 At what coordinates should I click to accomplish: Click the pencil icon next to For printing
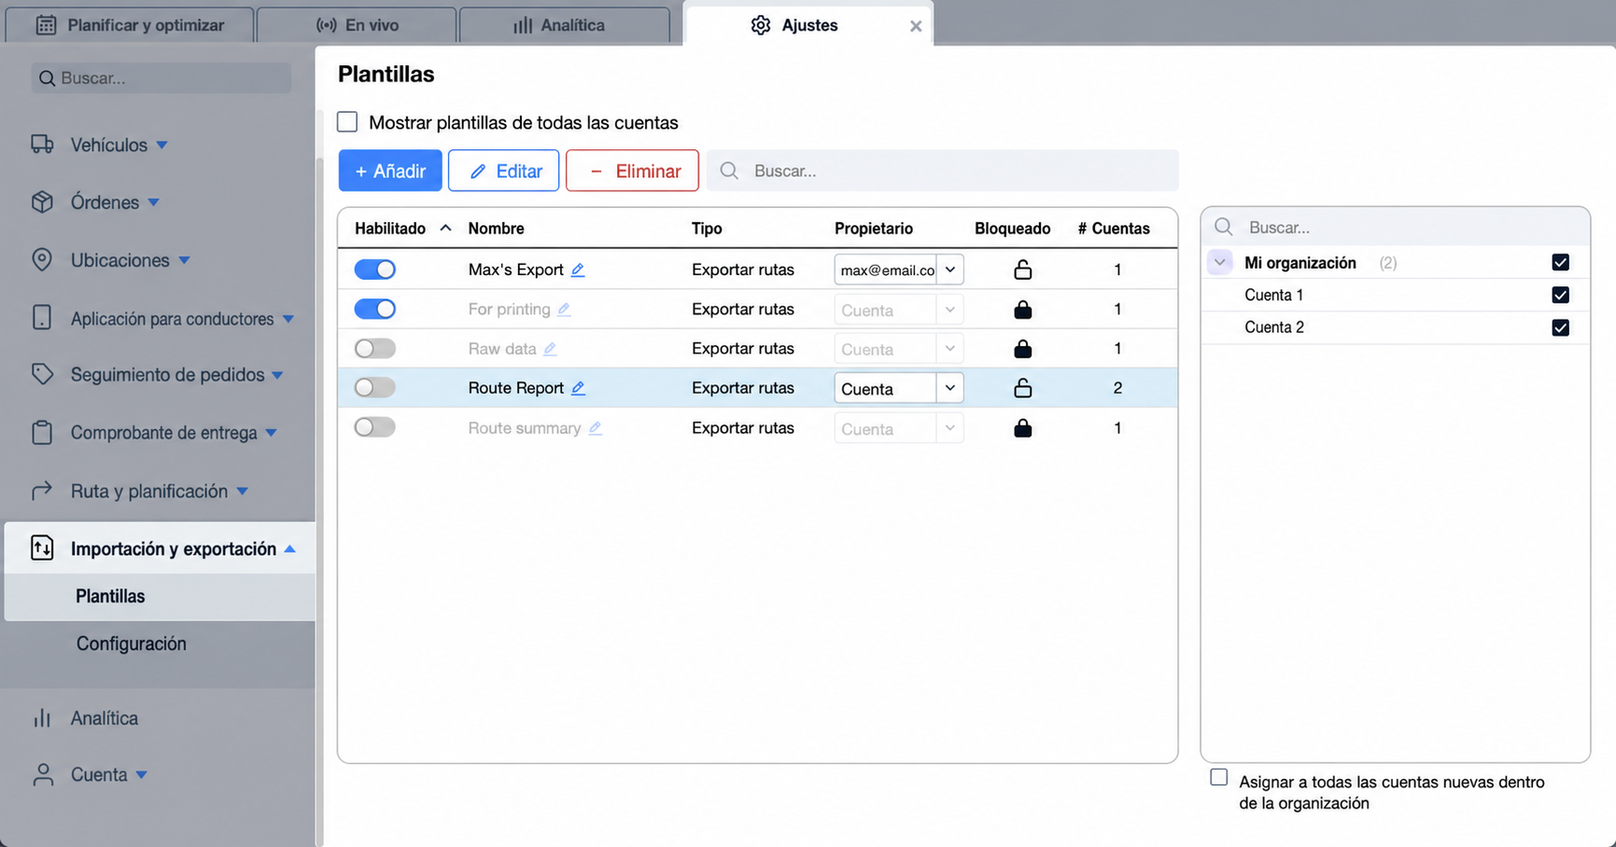coord(564,309)
